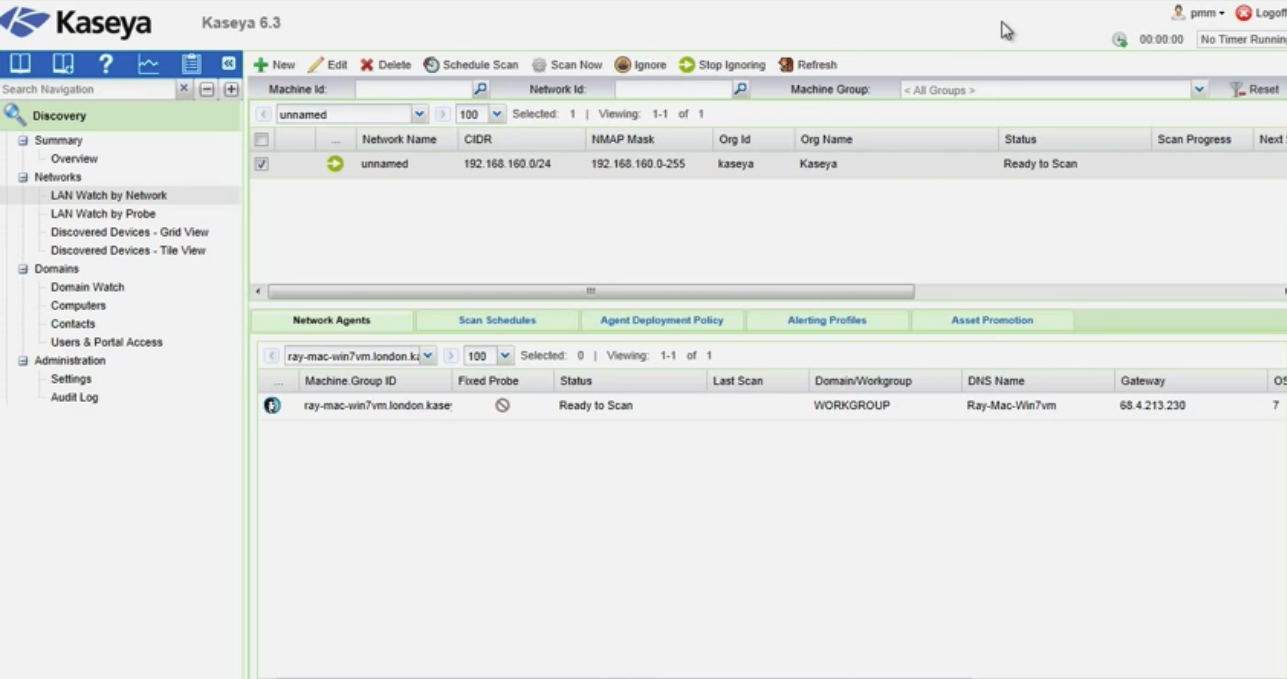
Task: Expand all navigation tree nodes (plus icon)
Action: pos(231,89)
